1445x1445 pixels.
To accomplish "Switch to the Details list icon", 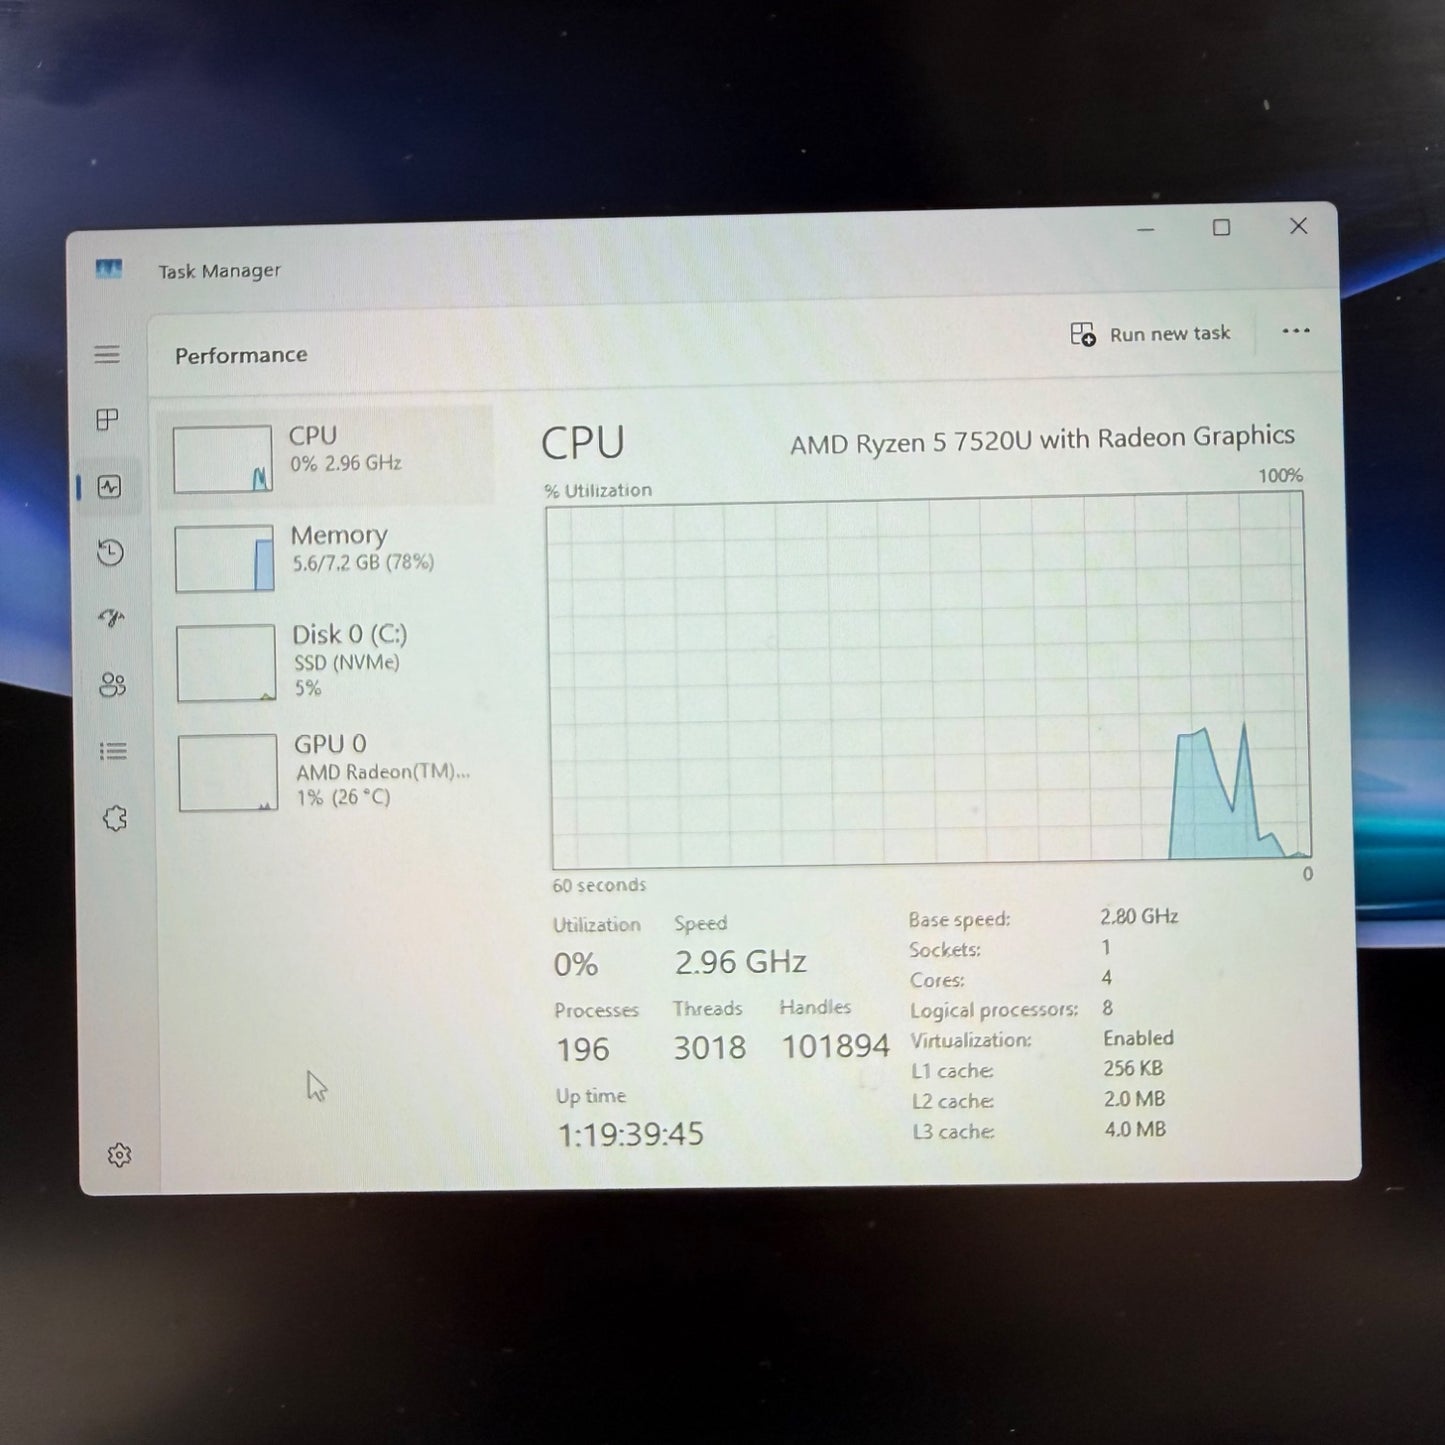I will [x=113, y=751].
